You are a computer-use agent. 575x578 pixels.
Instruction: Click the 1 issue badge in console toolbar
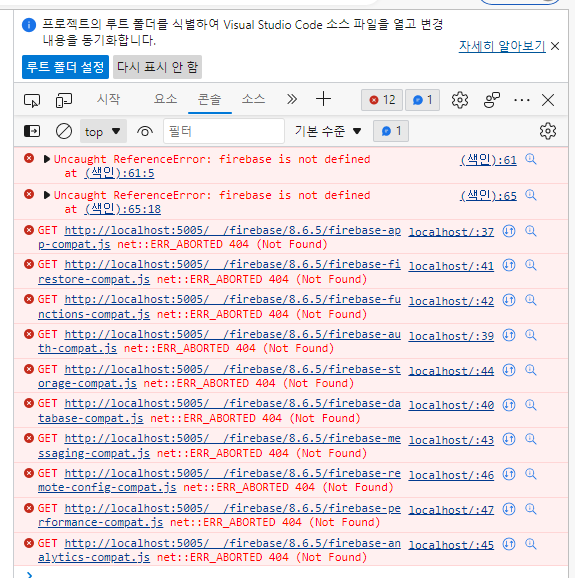[391, 131]
